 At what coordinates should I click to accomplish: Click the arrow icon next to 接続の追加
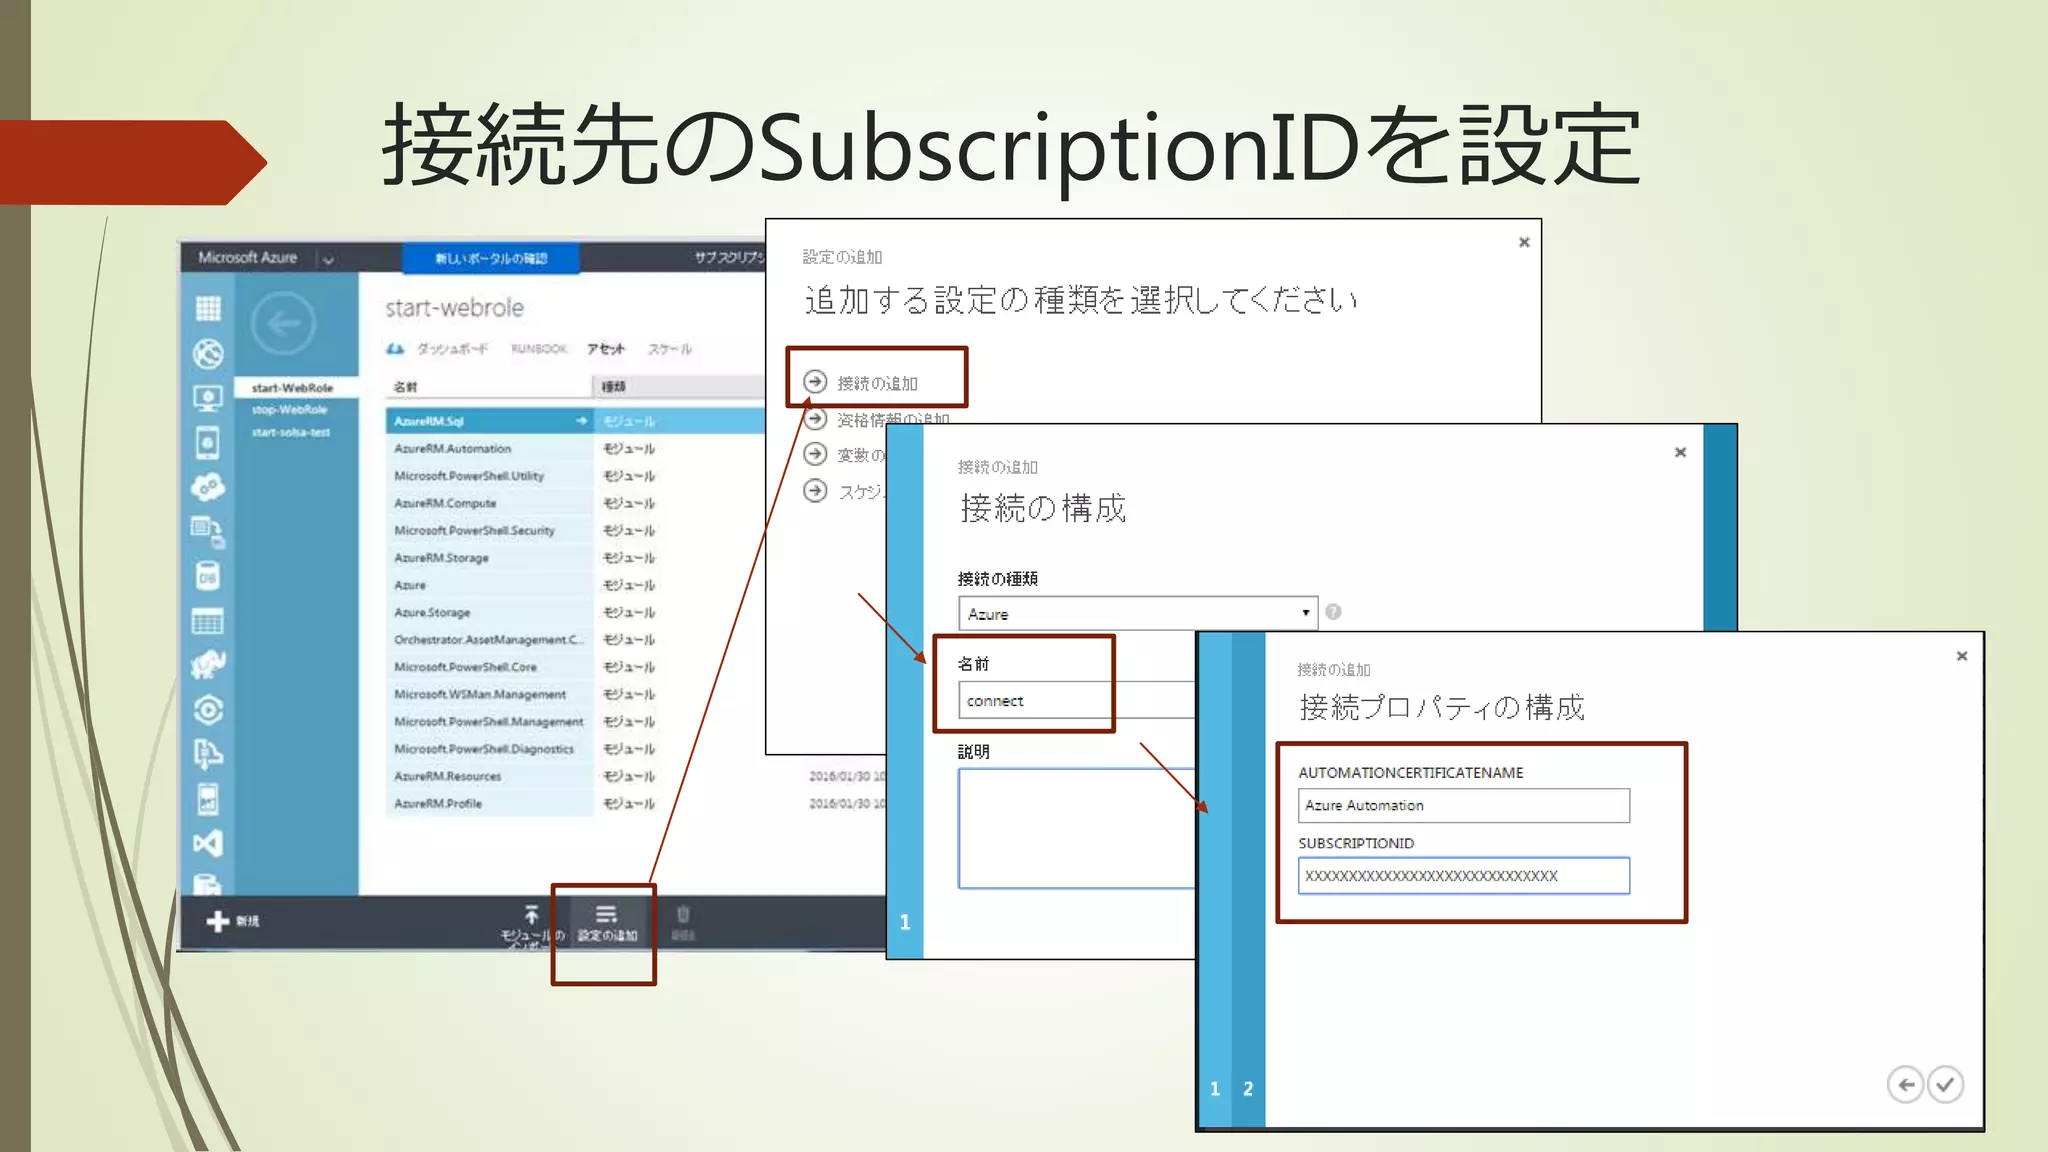[816, 382]
